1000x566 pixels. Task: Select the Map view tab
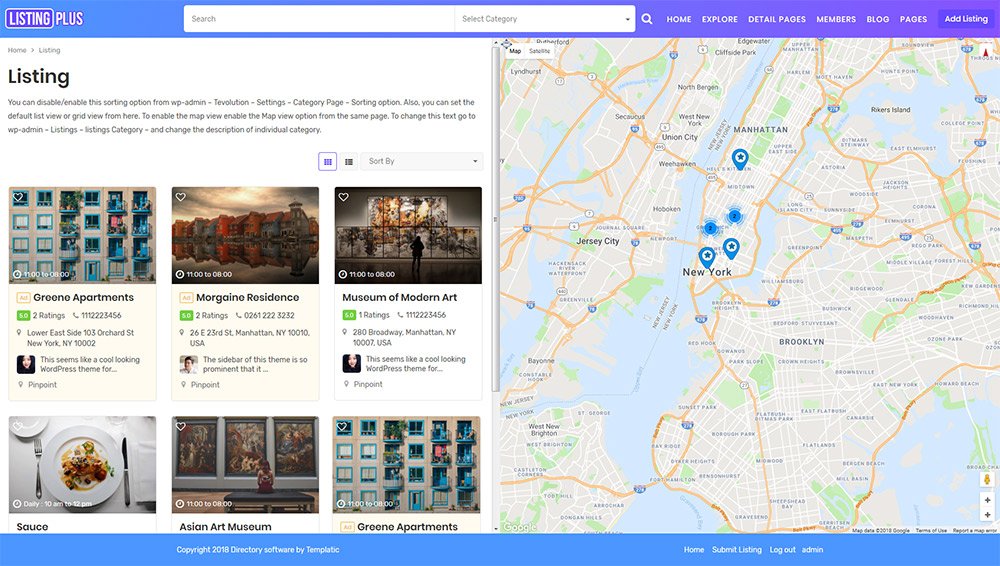click(515, 51)
